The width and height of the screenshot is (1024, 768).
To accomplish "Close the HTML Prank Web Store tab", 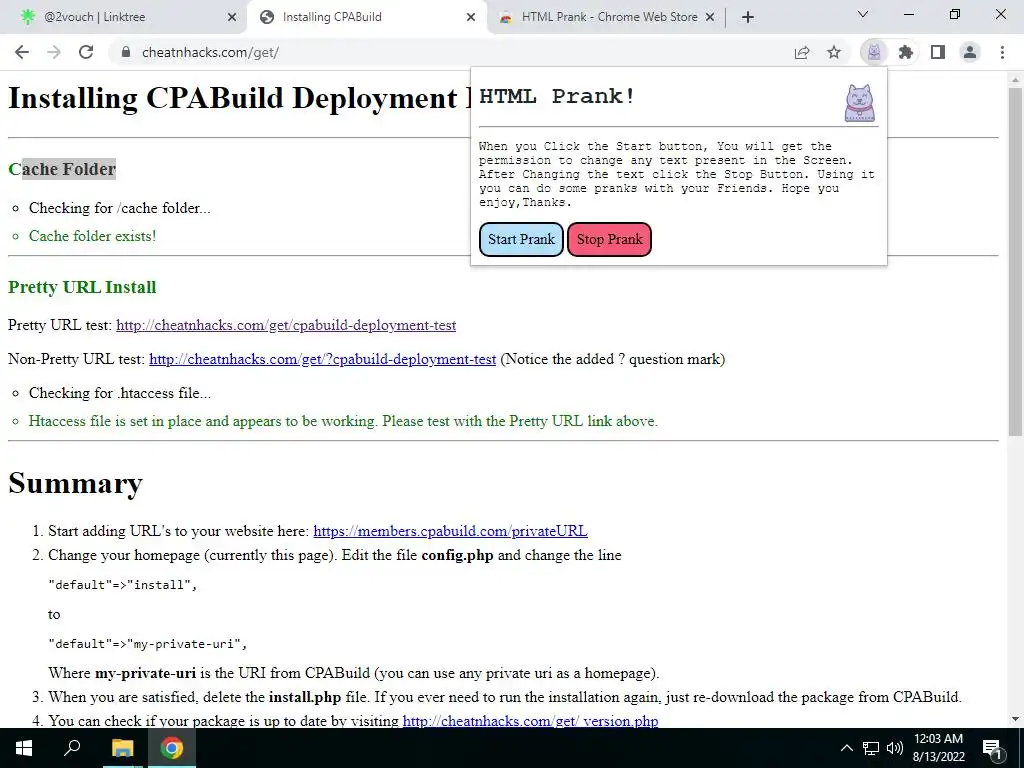I will tap(710, 18).
